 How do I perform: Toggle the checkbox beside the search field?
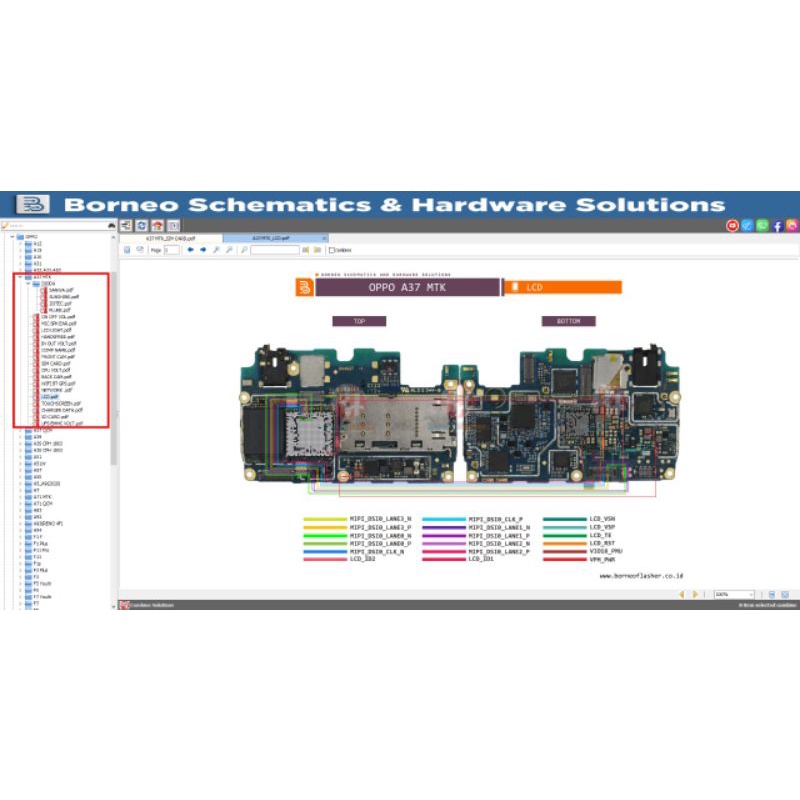point(332,250)
